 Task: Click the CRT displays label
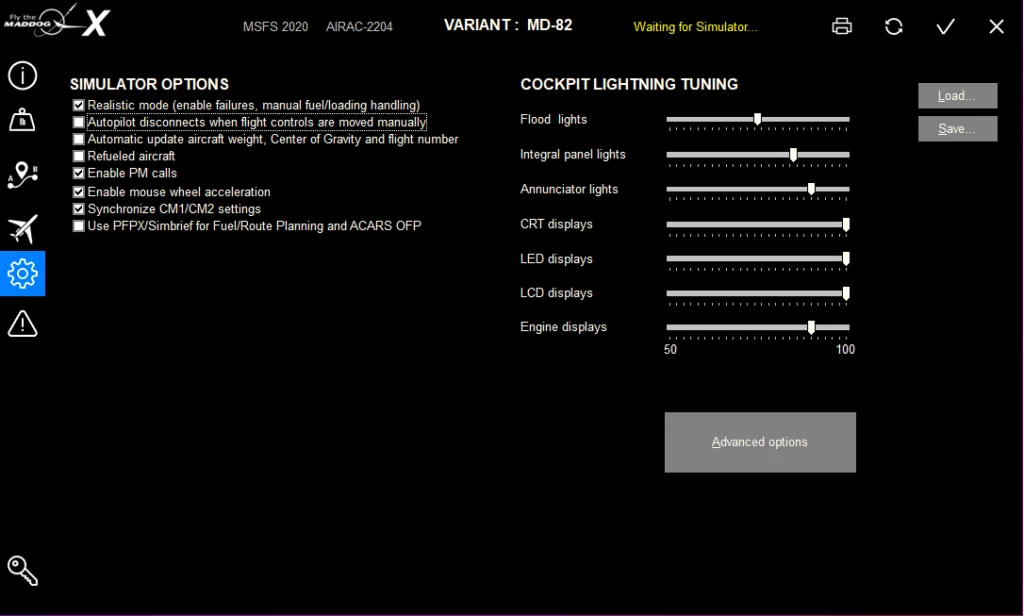pos(556,224)
